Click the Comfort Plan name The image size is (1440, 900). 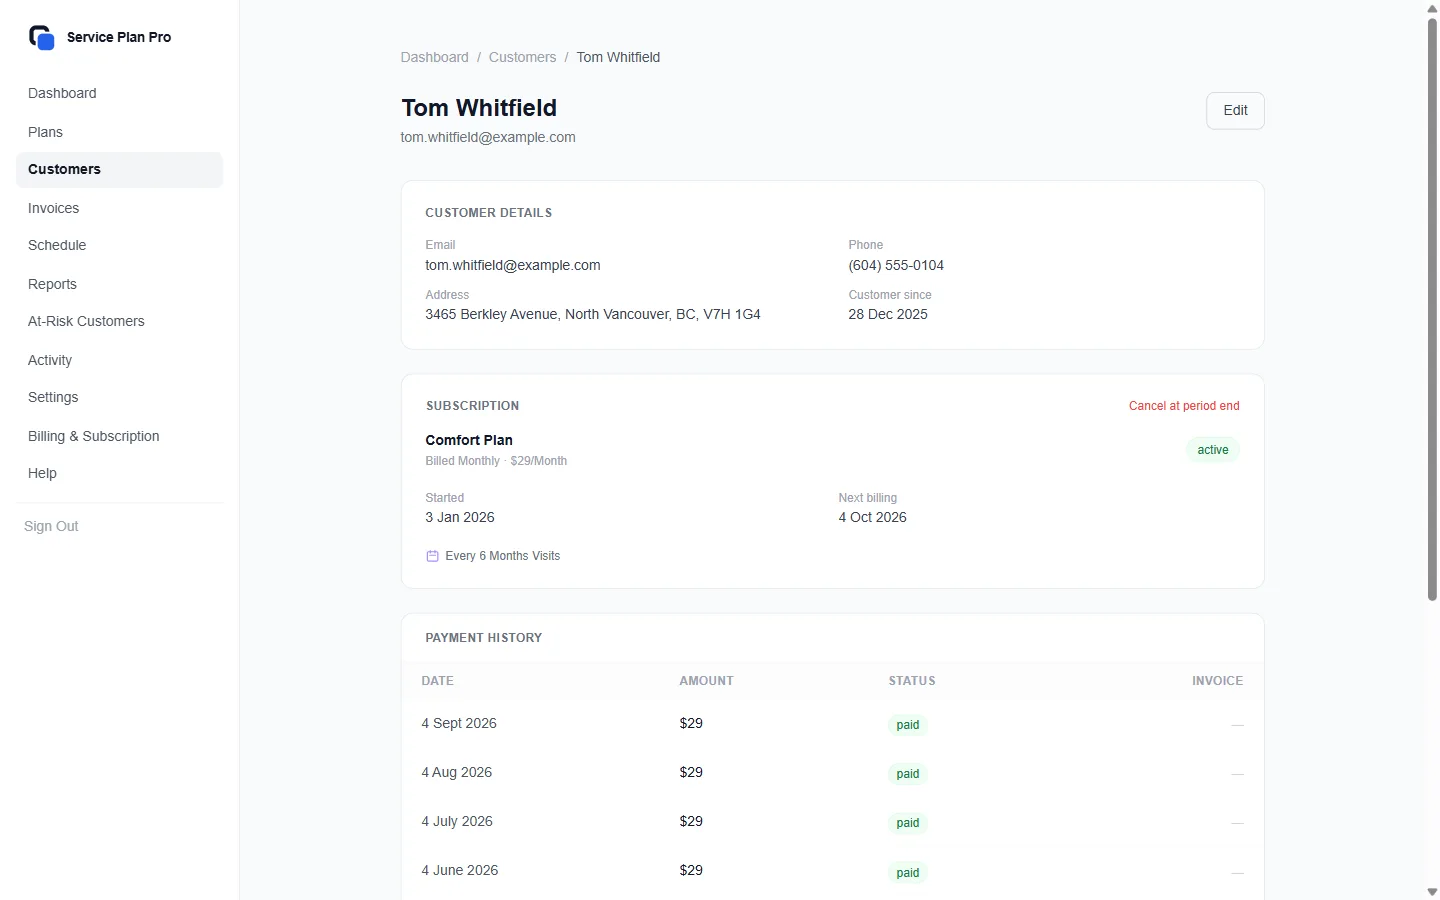point(469,440)
